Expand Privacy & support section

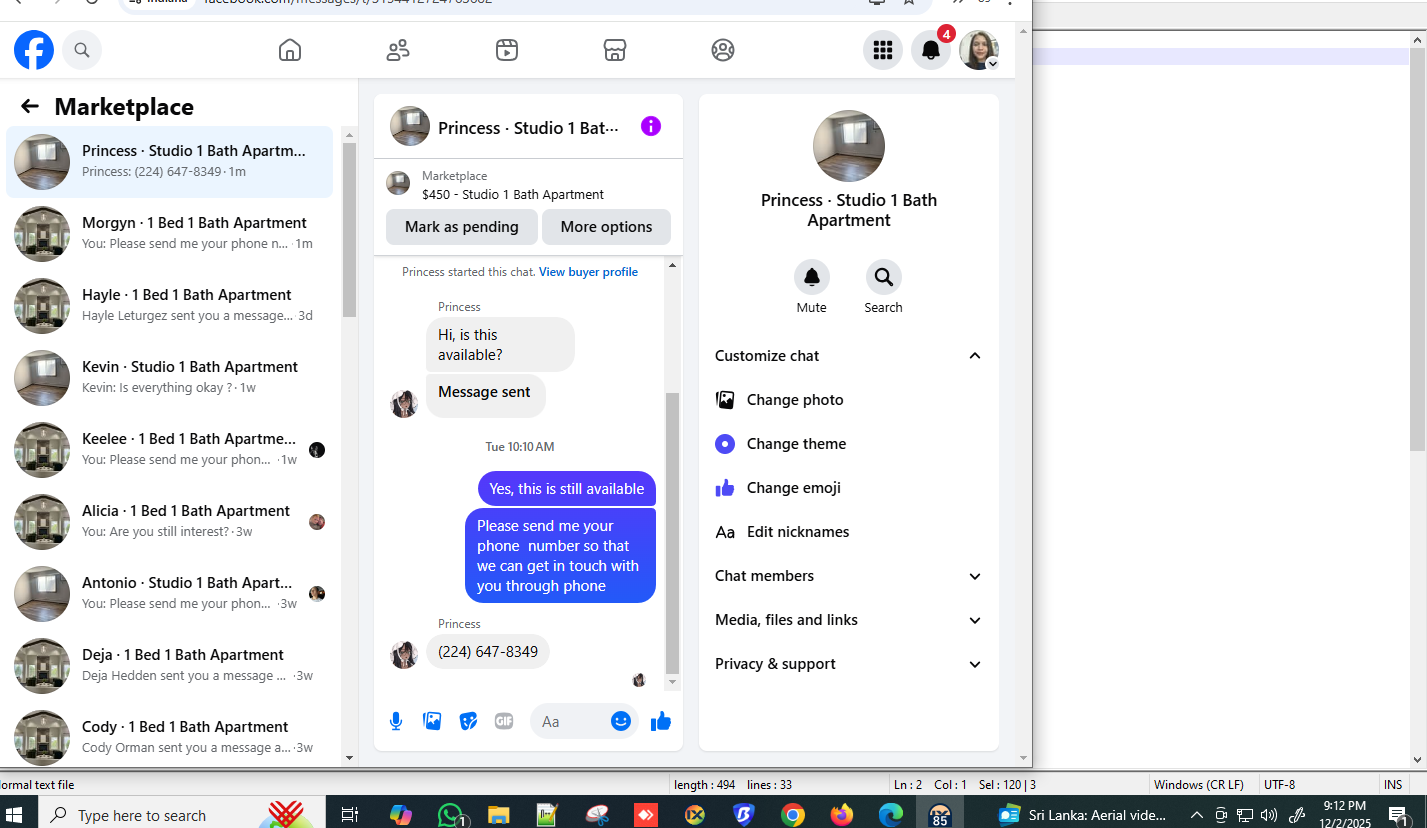point(849,664)
